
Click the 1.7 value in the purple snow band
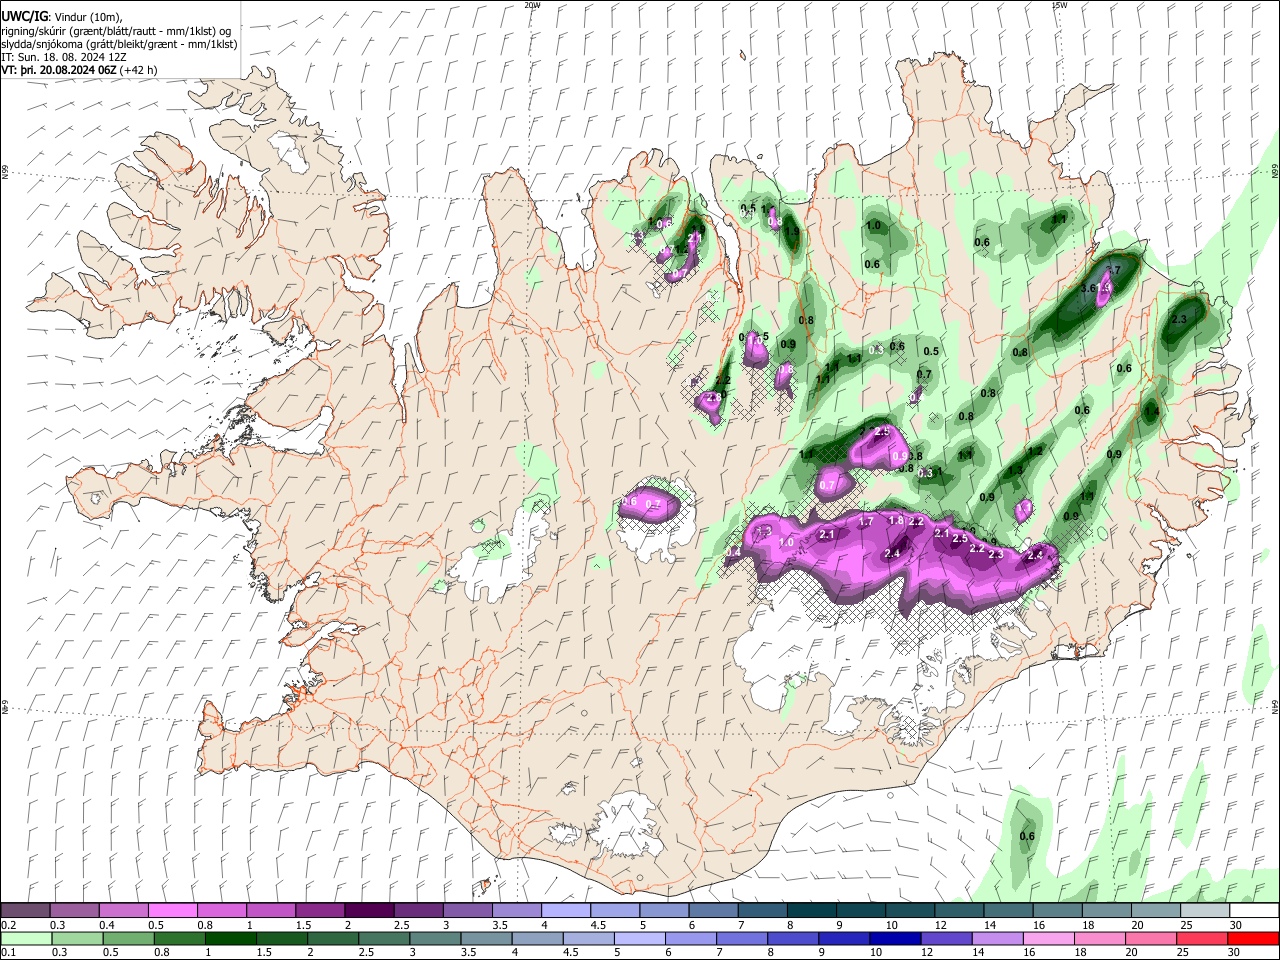[x=866, y=522]
